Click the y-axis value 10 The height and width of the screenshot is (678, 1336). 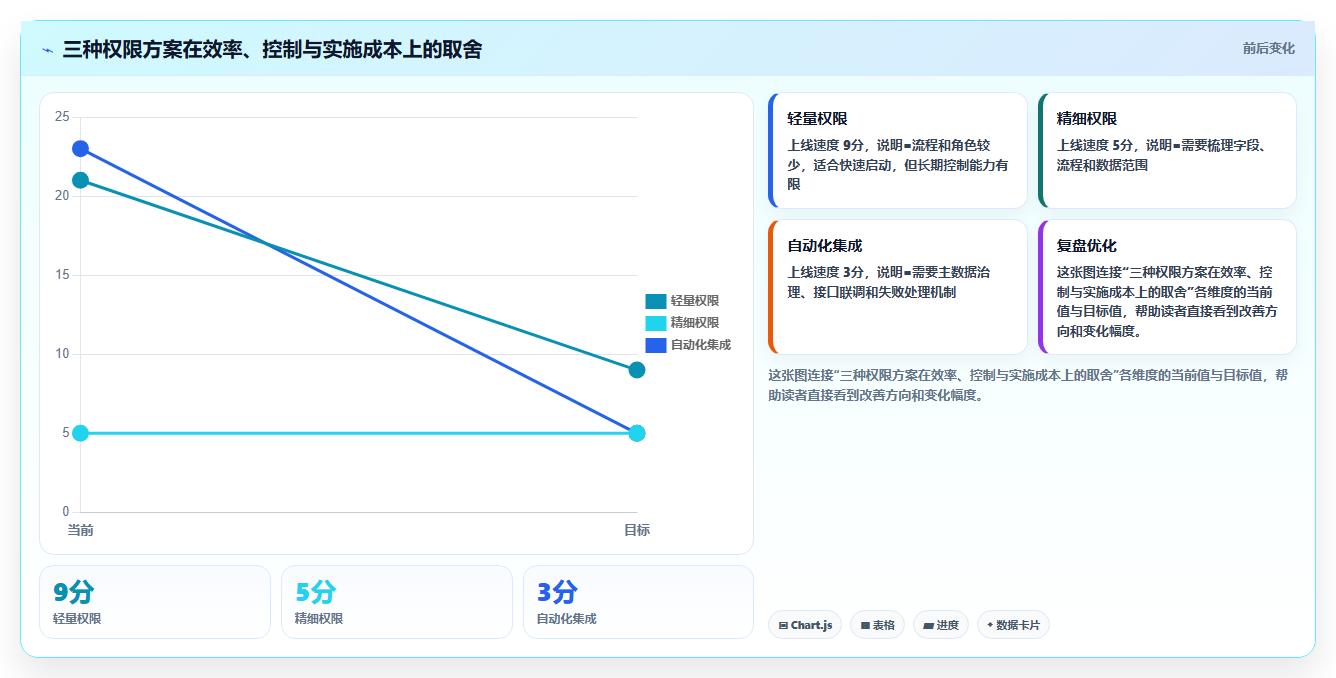click(x=62, y=354)
